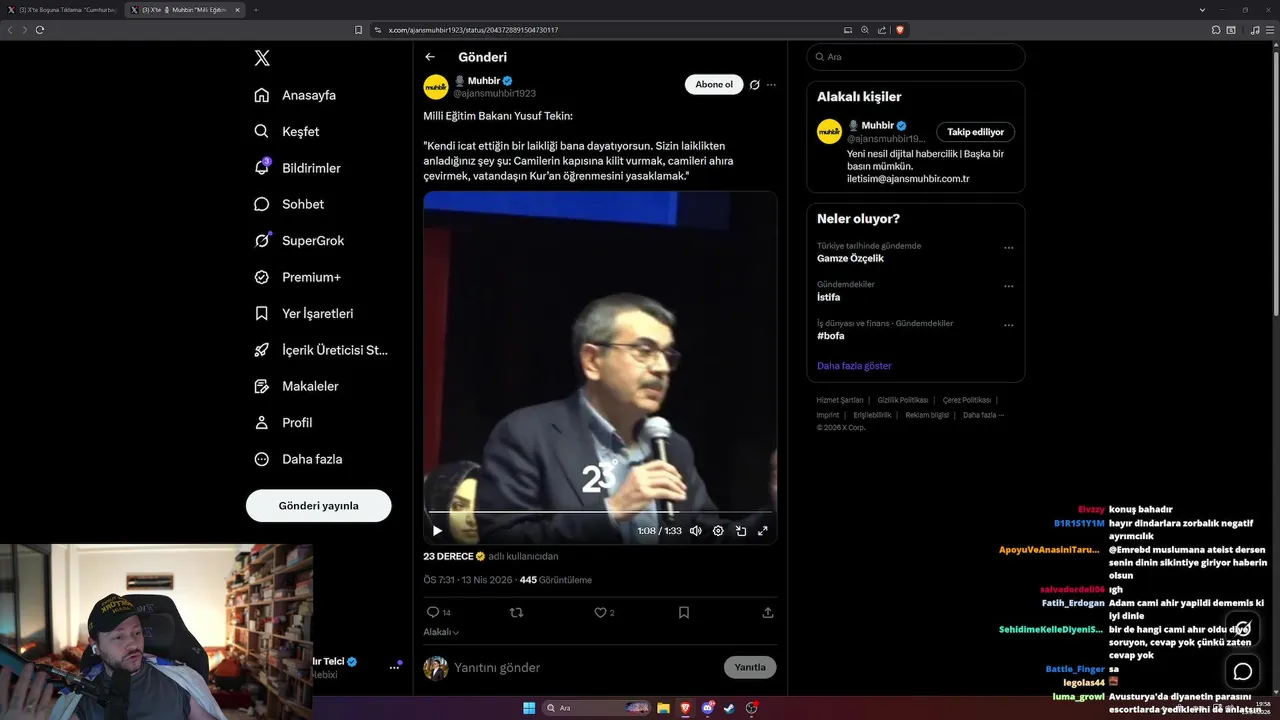Image resolution: width=1280 pixels, height=720 pixels.
Task: Click browser bookmark icon beside address
Action: point(359,30)
